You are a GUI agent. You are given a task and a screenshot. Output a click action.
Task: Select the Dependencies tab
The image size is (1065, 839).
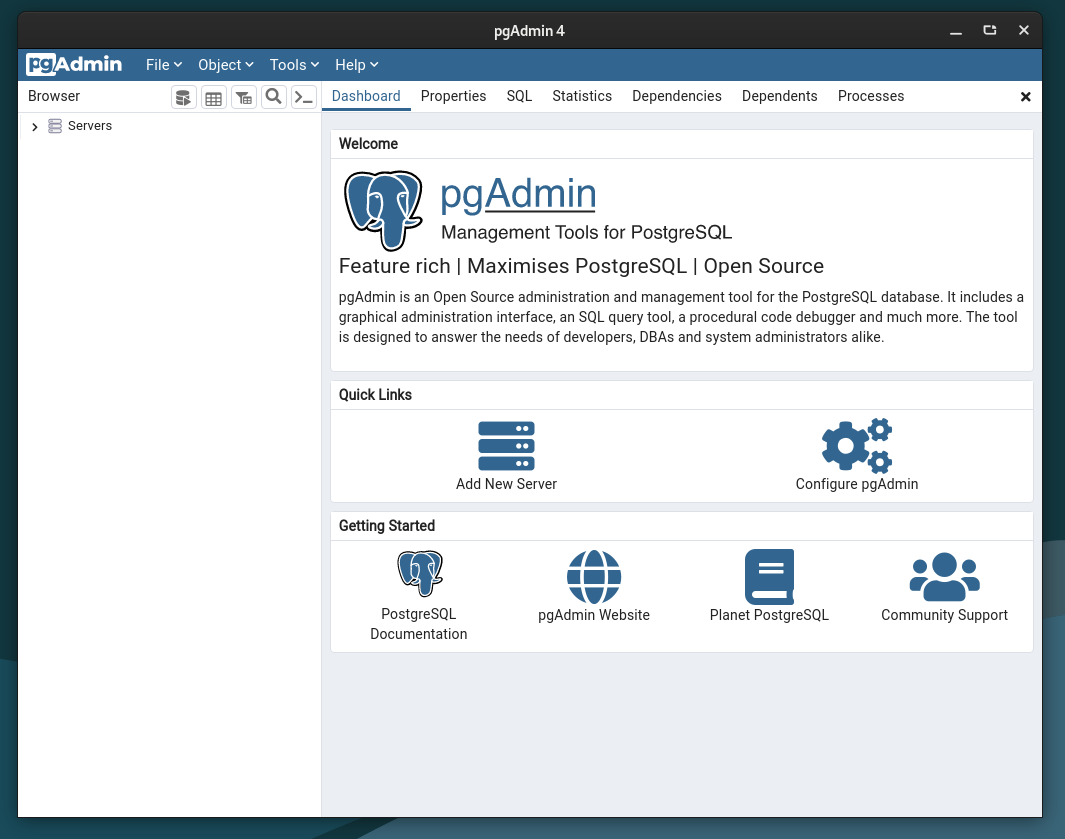coord(676,96)
